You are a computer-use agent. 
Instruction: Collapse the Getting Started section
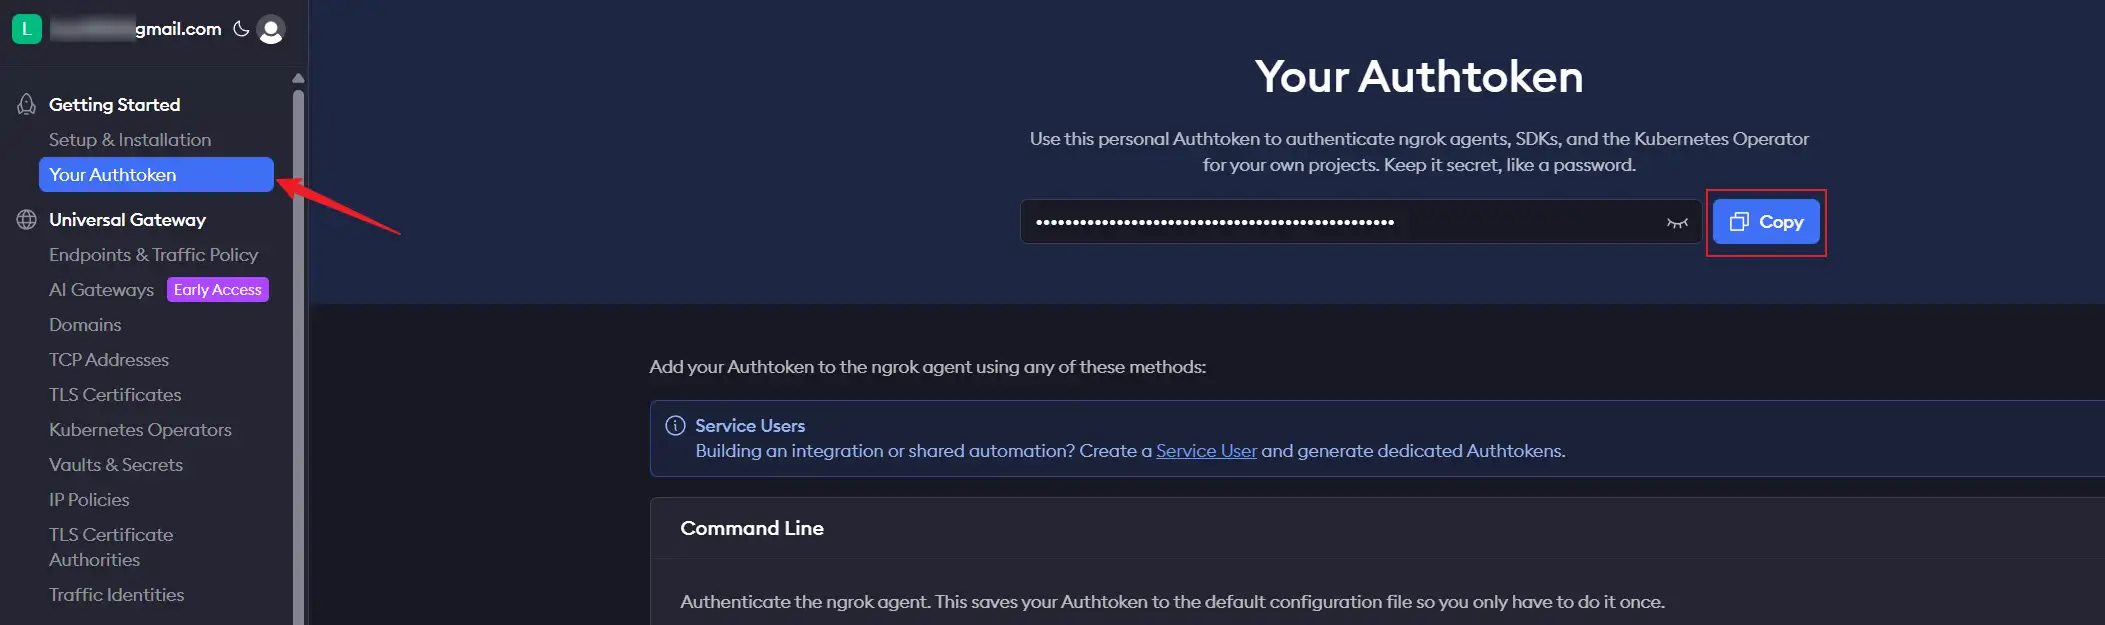click(x=113, y=104)
